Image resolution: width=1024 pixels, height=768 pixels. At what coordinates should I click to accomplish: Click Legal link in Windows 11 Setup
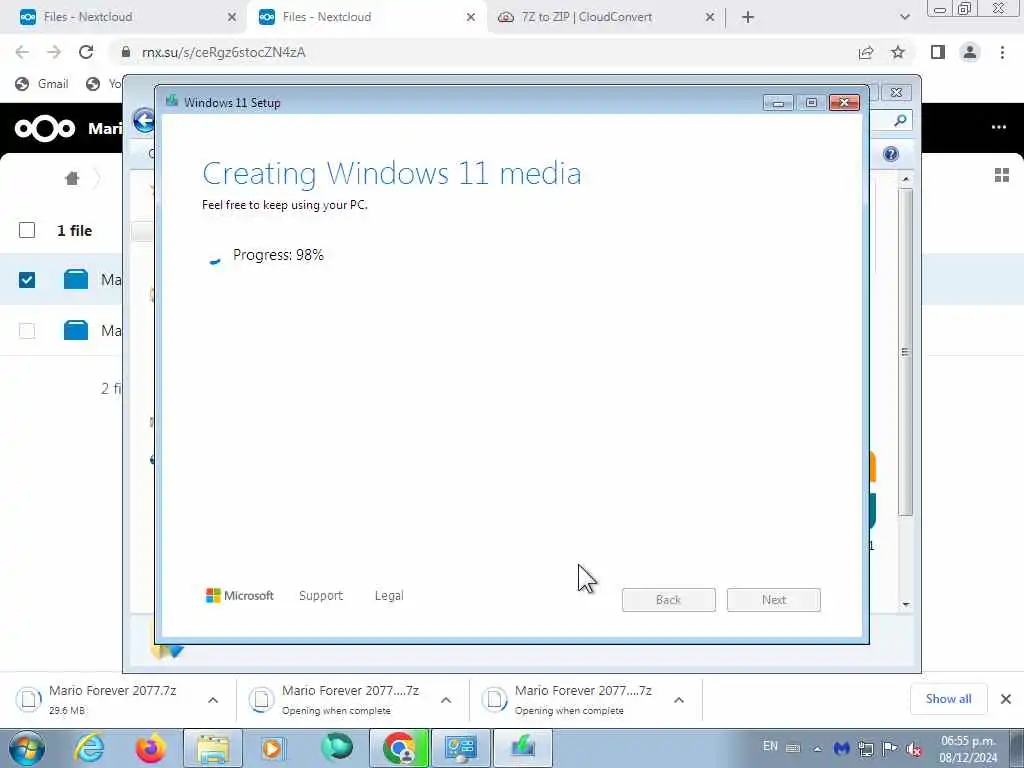click(389, 596)
